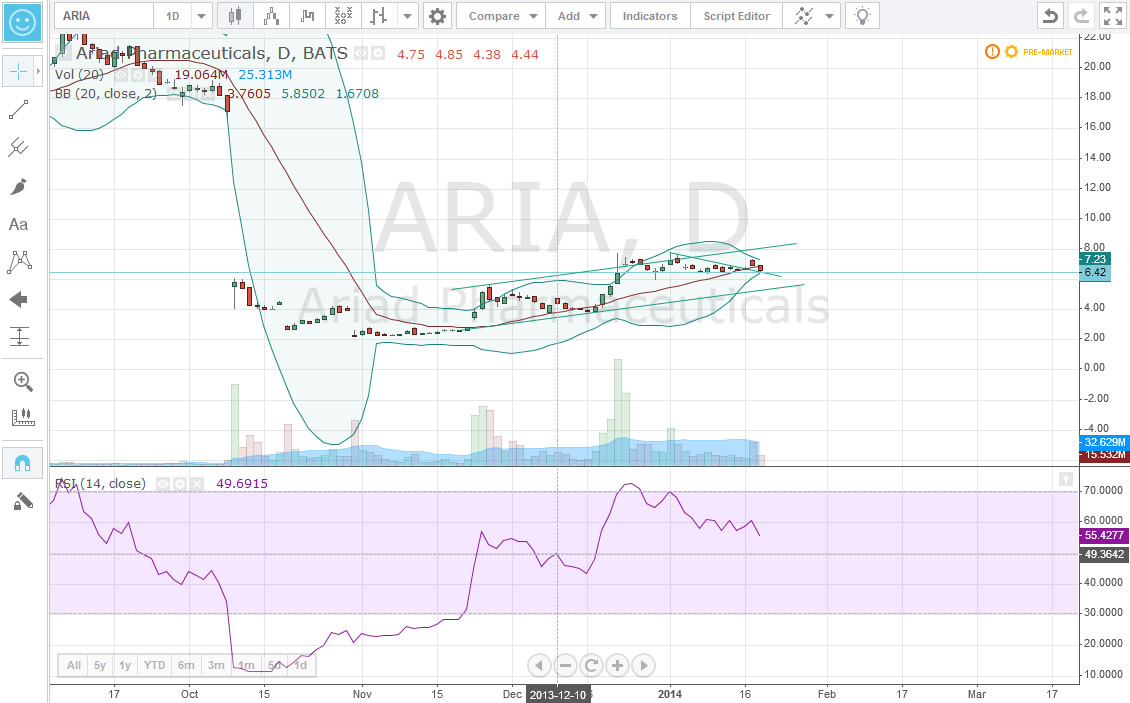Viewport: 1130px width, 703px height.
Task: Open the timeframe dropdown next to 1D
Action: point(199,15)
